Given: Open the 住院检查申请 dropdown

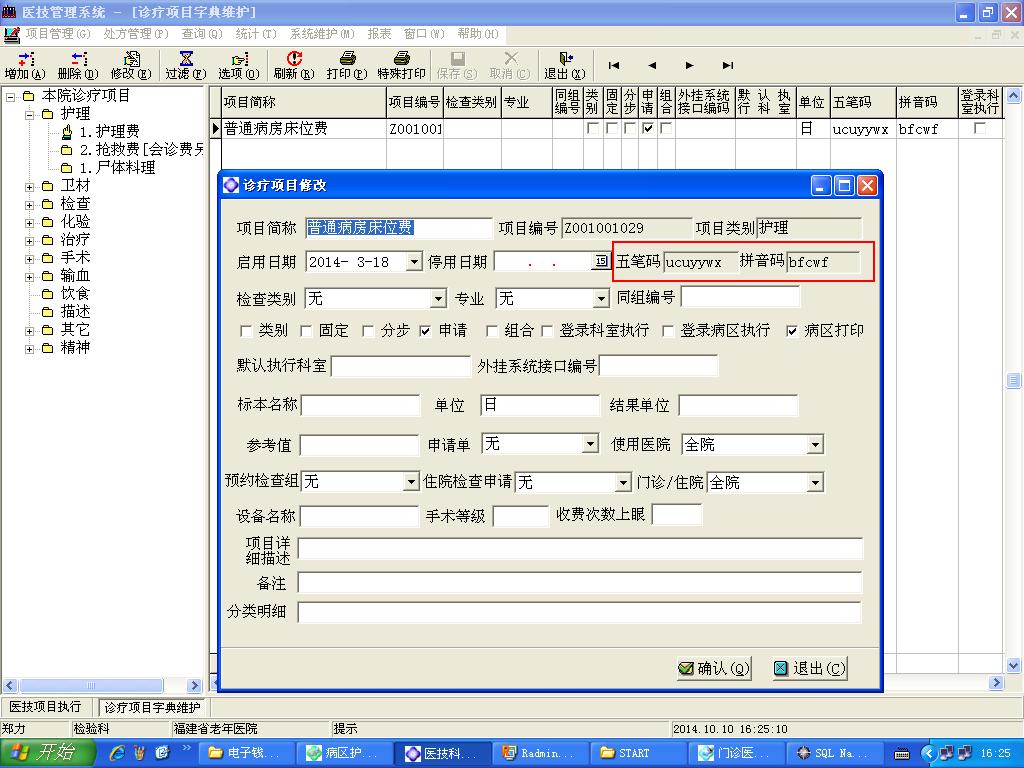Looking at the screenshot, I should click(x=623, y=483).
